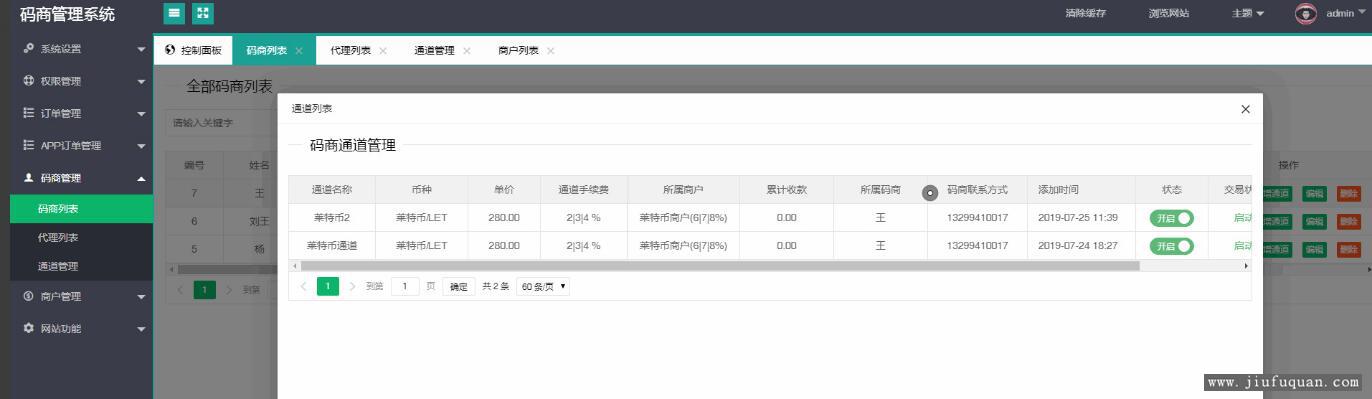Click the dialog scrollbar right arrow
Image resolution: width=1372 pixels, height=399 pixels.
(1246, 266)
